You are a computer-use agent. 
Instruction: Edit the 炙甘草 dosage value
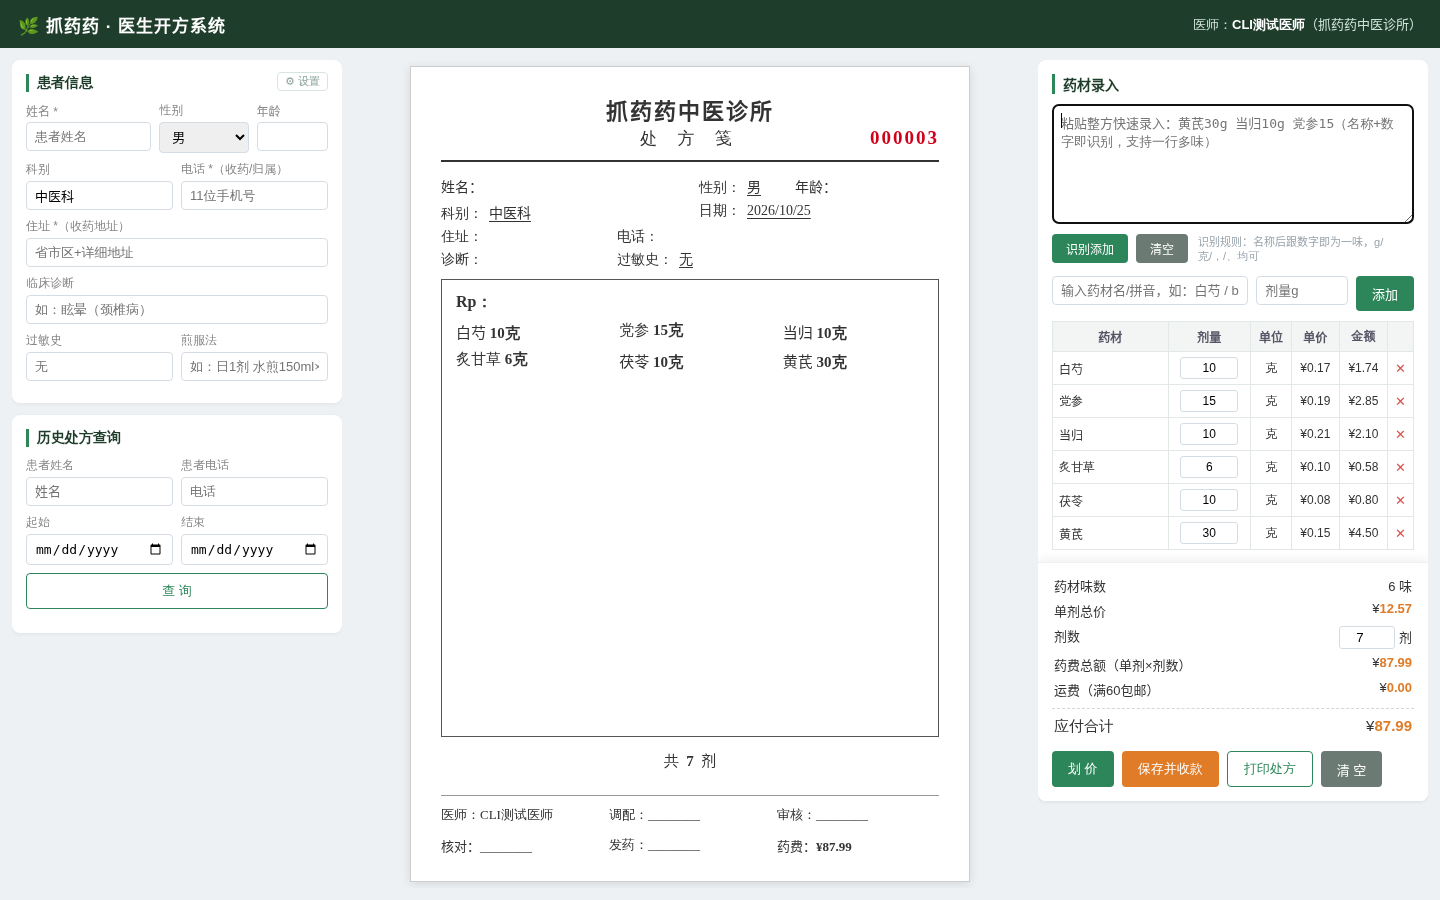pos(1209,467)
